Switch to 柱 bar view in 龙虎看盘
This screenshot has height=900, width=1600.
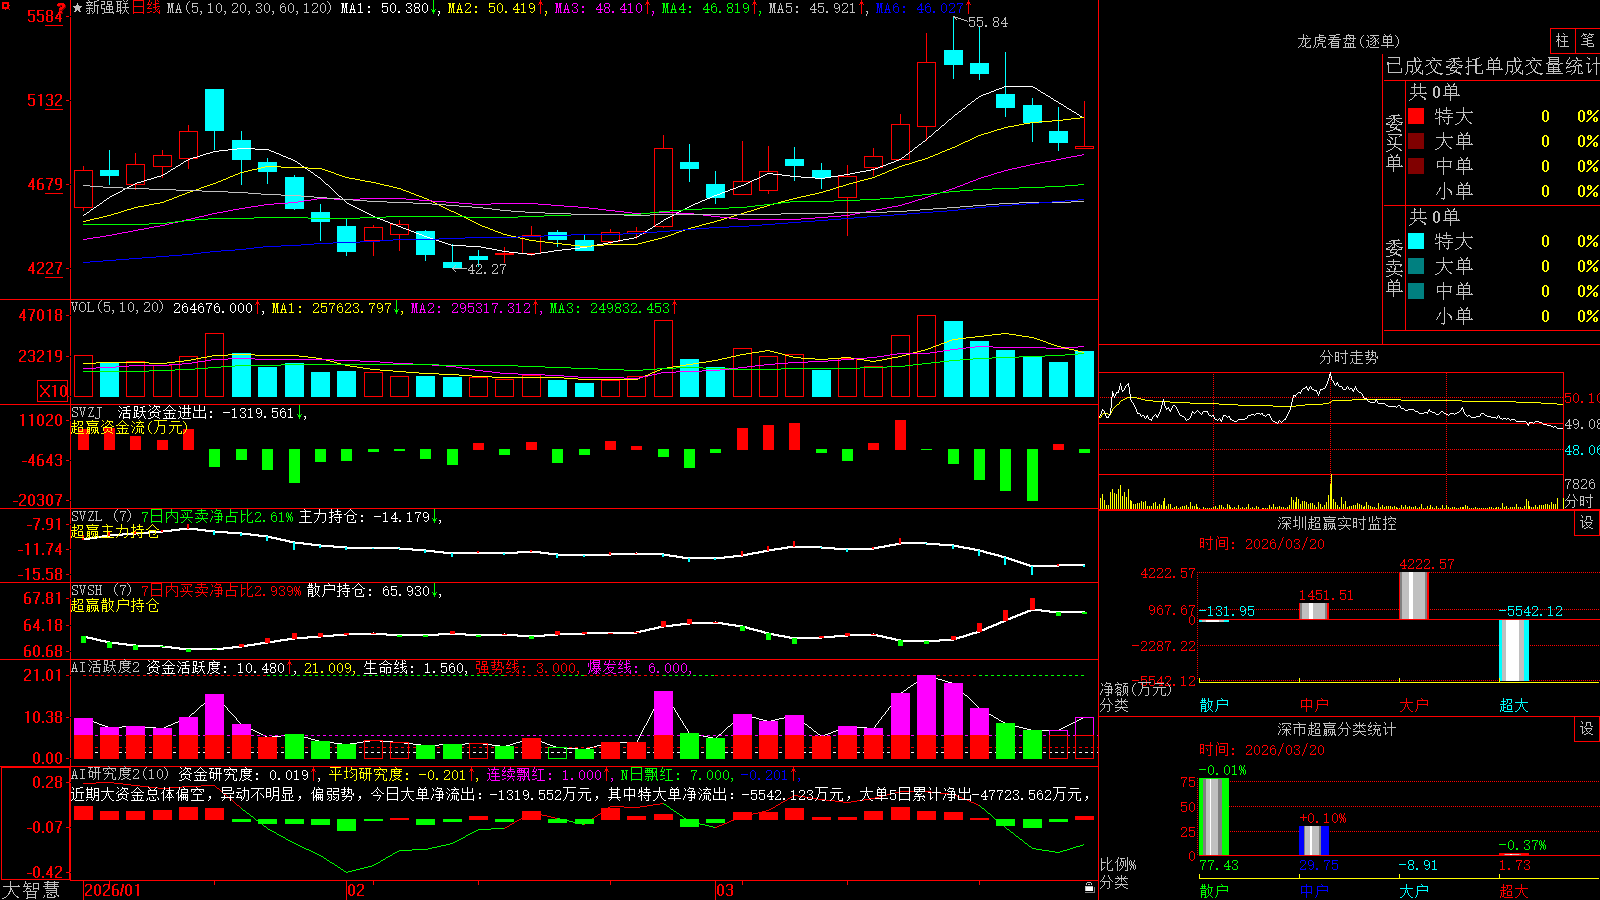tap(1562, 40)
